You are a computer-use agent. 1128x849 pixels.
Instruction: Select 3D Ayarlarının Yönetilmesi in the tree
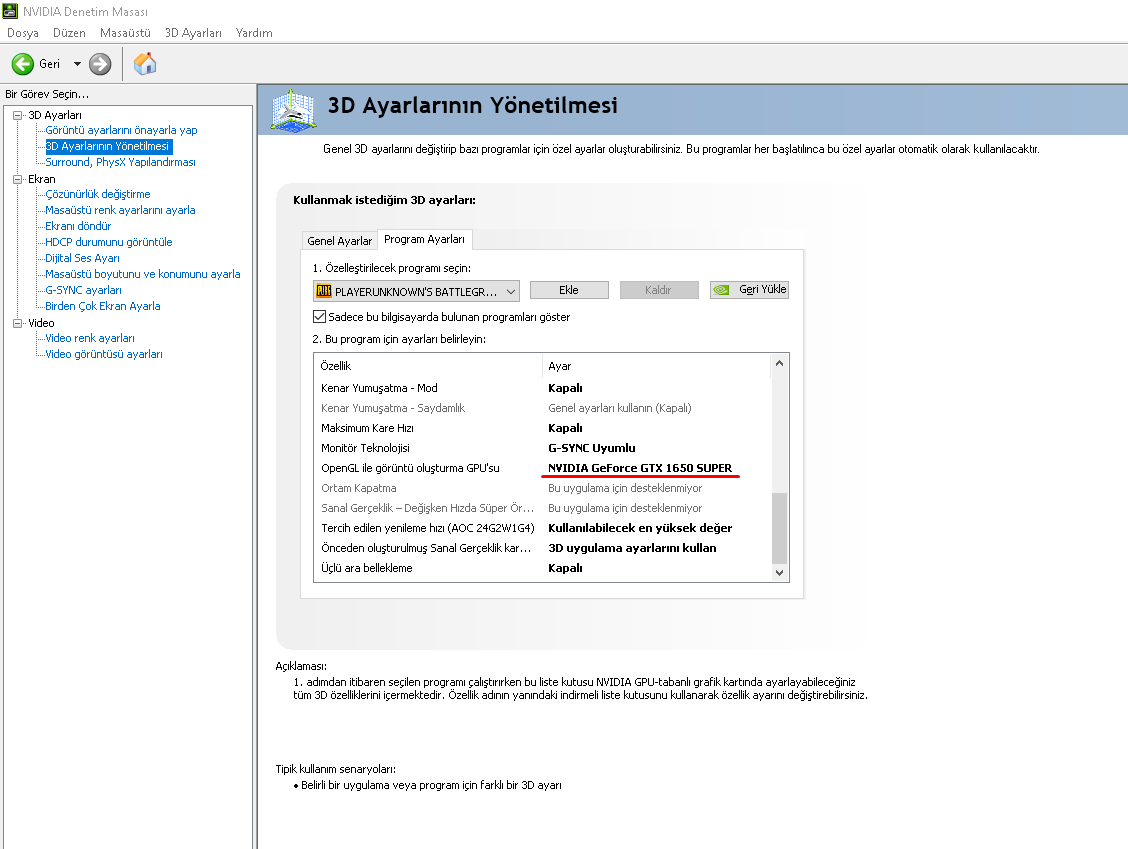pos(108,146)
